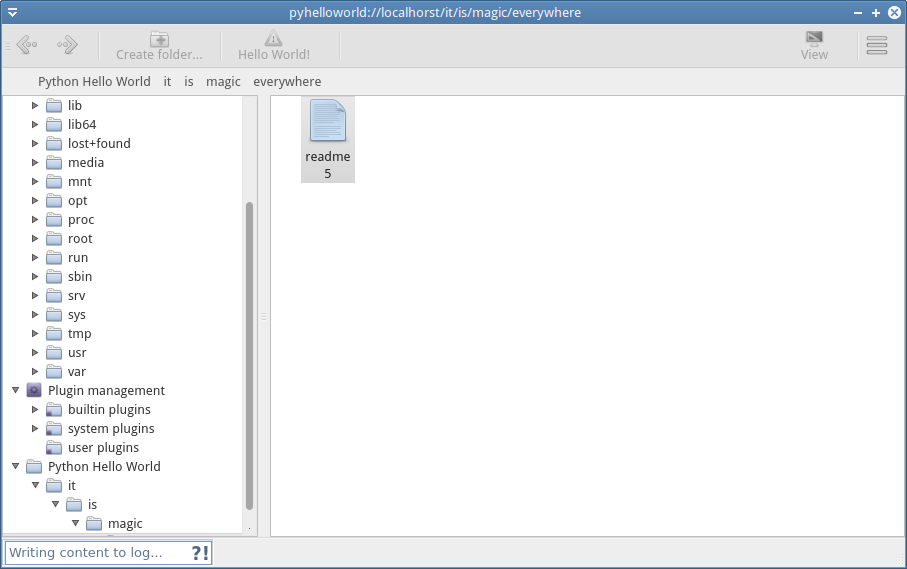The image size is (907, 569).
Task: Go forward with the right arrow icon
Action: click(67, 45)
